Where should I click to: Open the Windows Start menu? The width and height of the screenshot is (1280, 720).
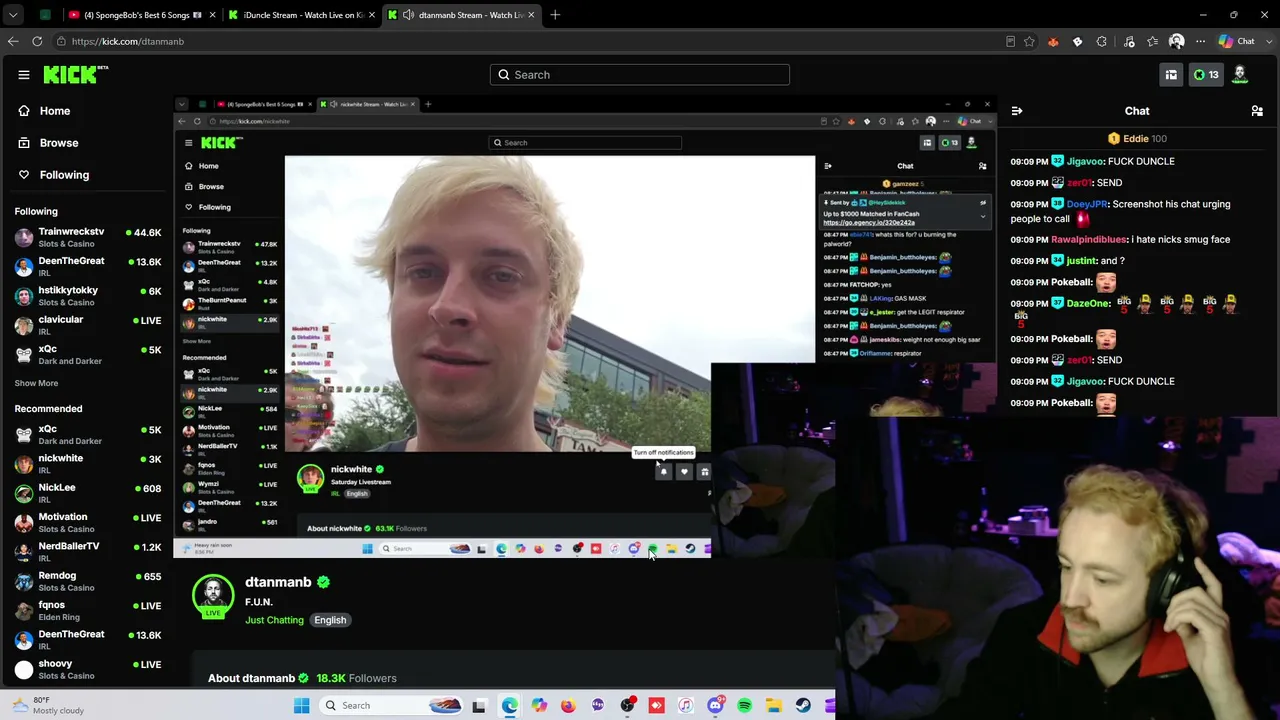(301, 706)
